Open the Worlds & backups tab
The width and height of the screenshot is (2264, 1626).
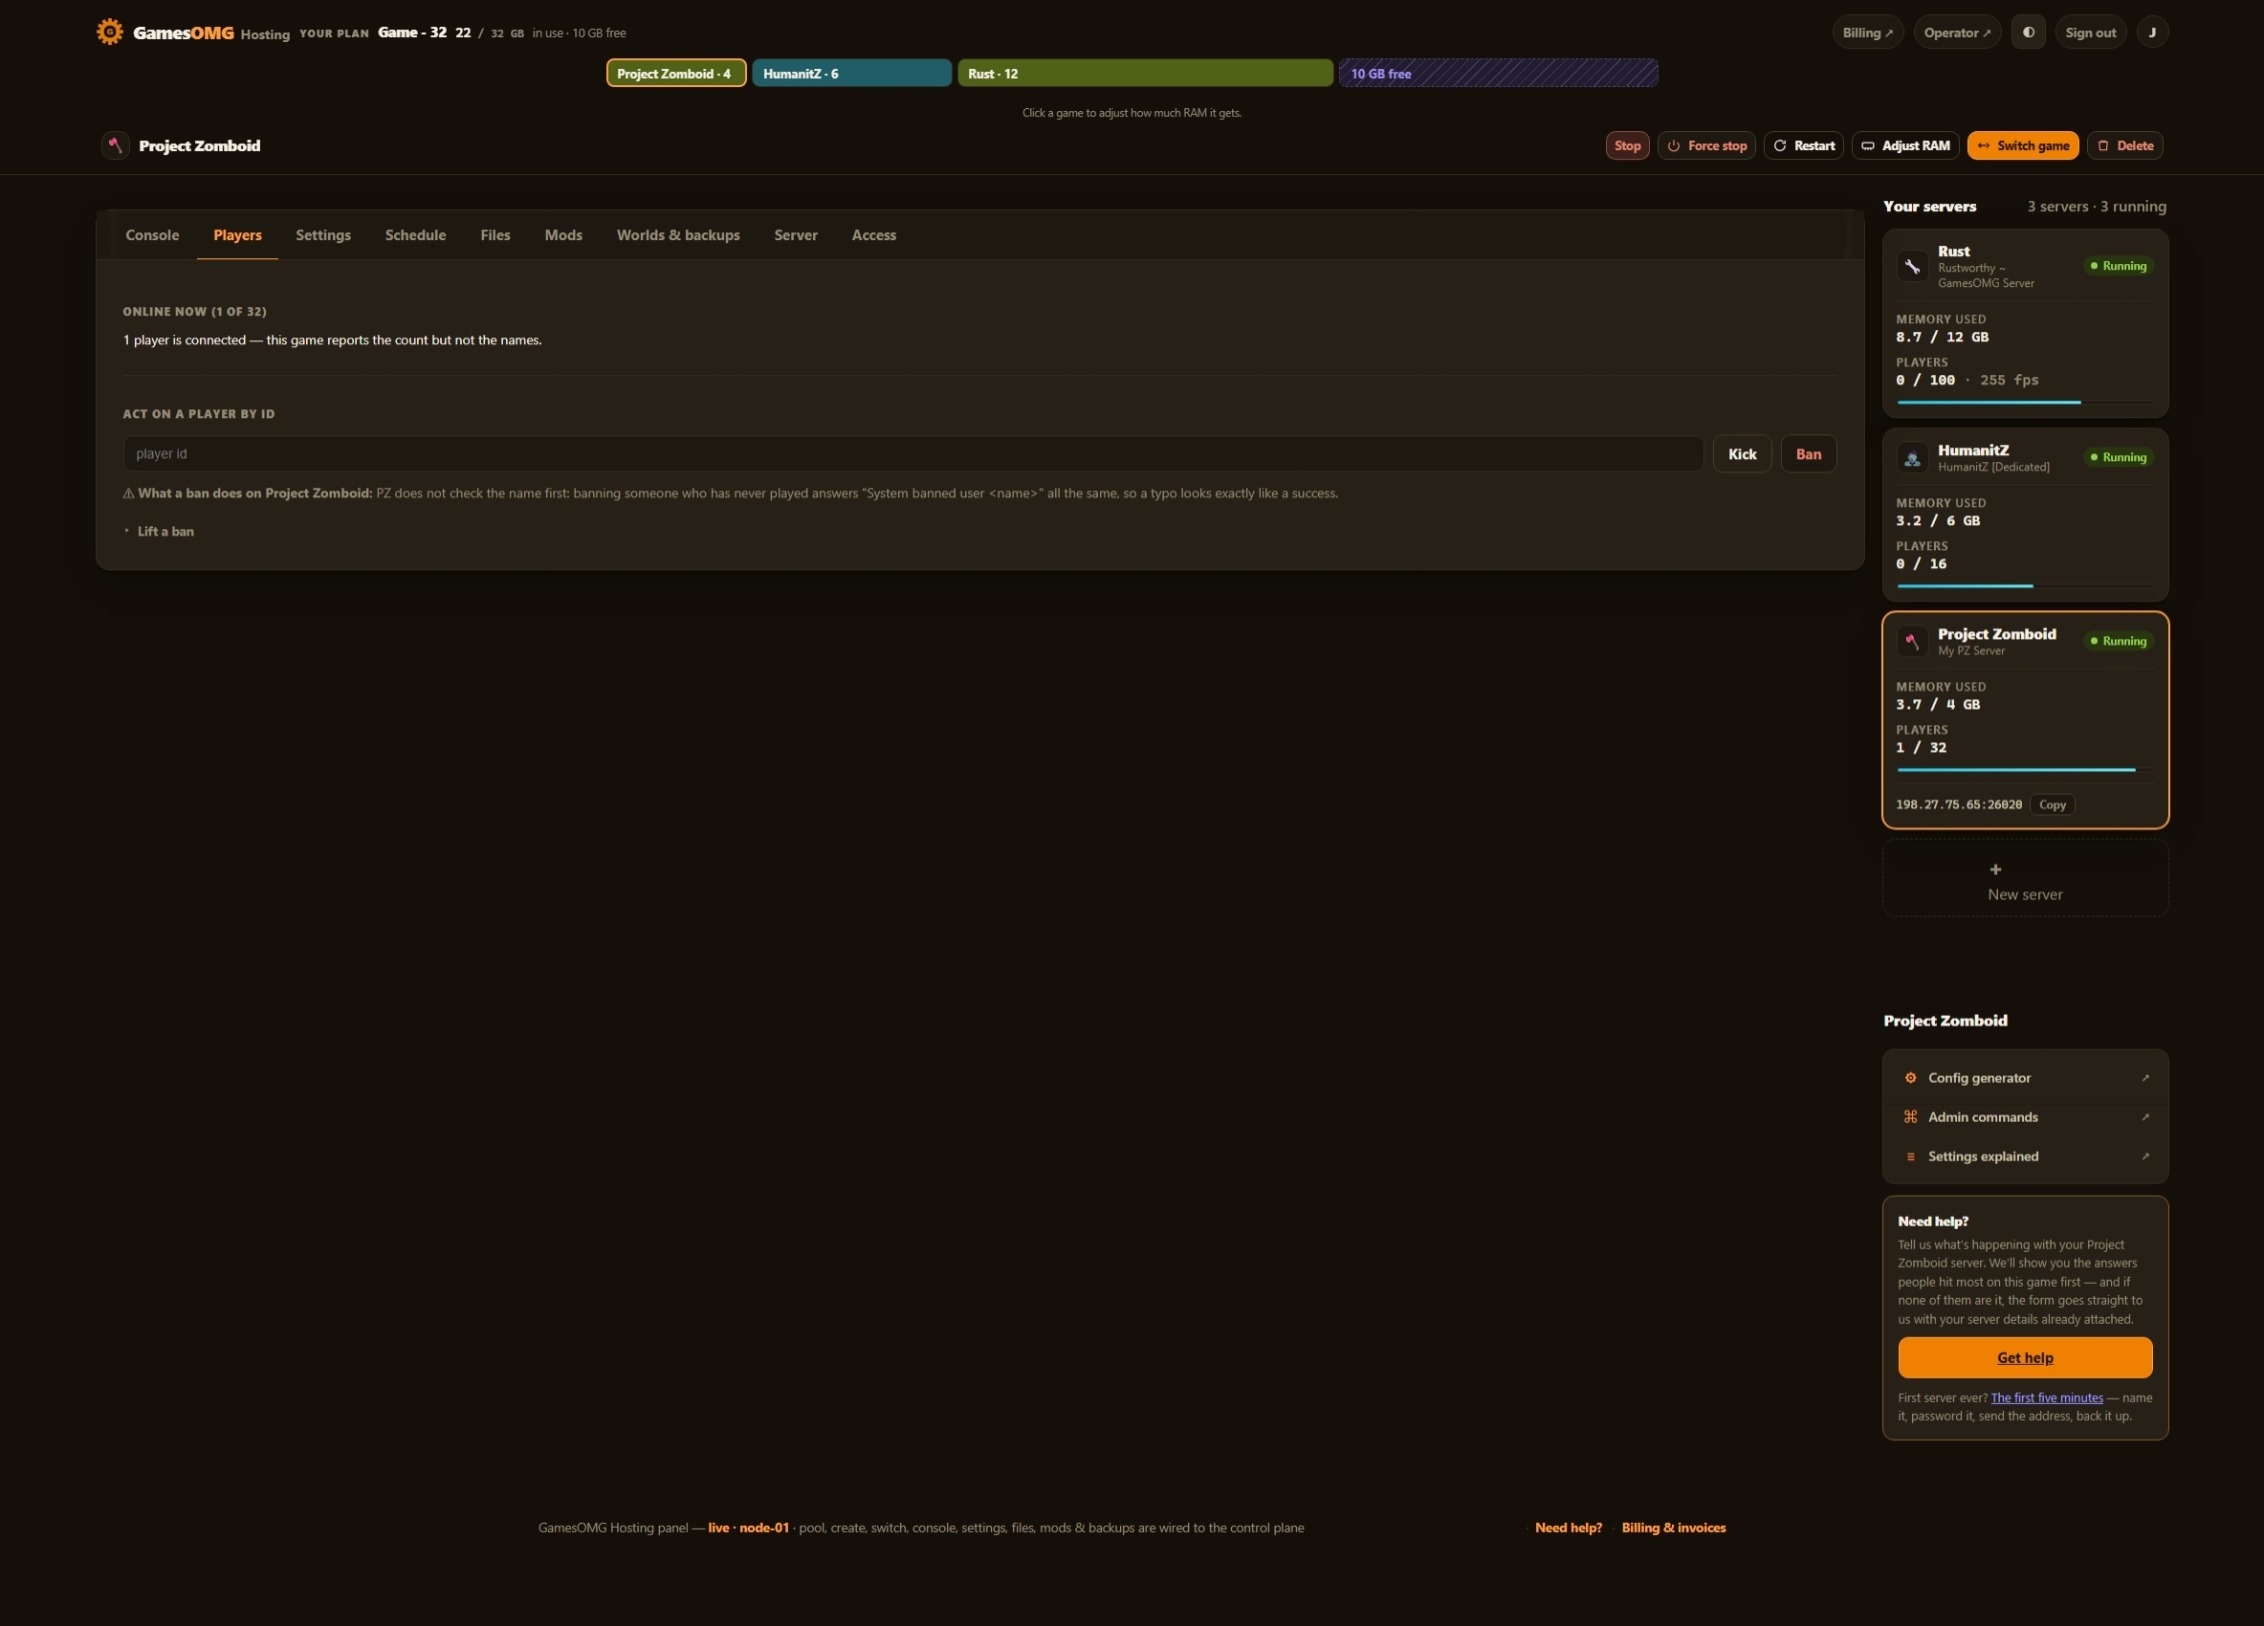click(678, 235)
